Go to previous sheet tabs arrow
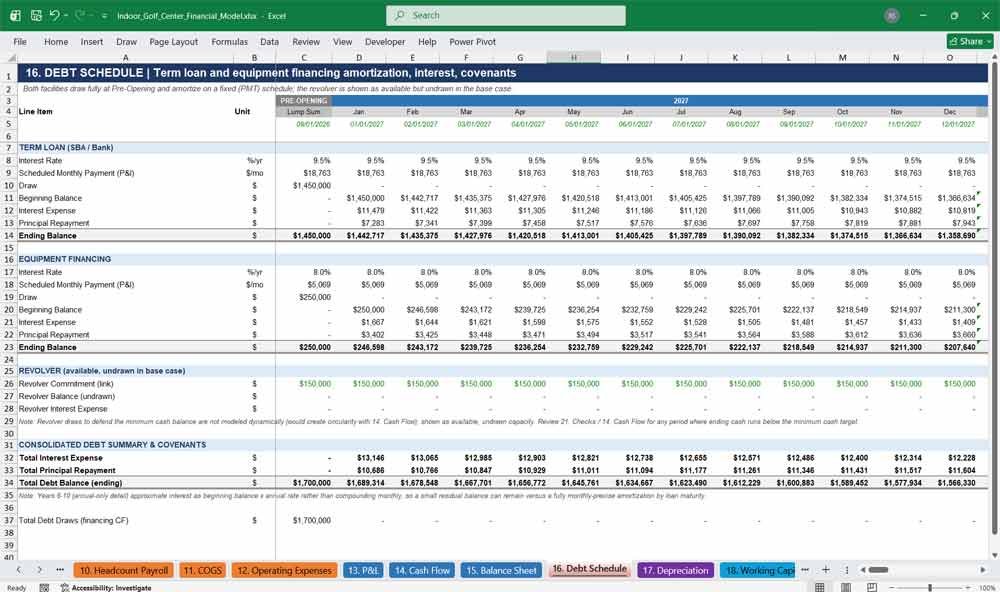The height and width of the screenshot is (592, 1000). tap(18, 570)
